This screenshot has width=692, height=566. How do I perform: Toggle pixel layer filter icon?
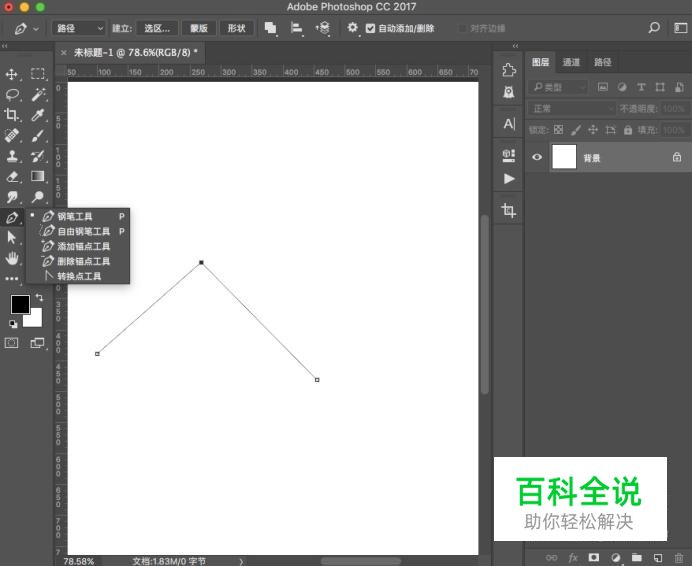(x=602, y=87)
